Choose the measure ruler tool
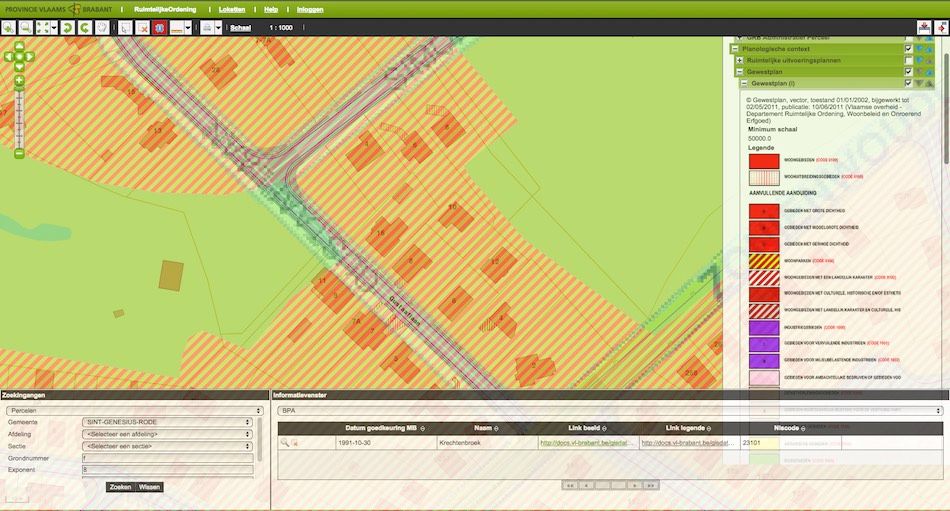 click(x=177, y=28)
